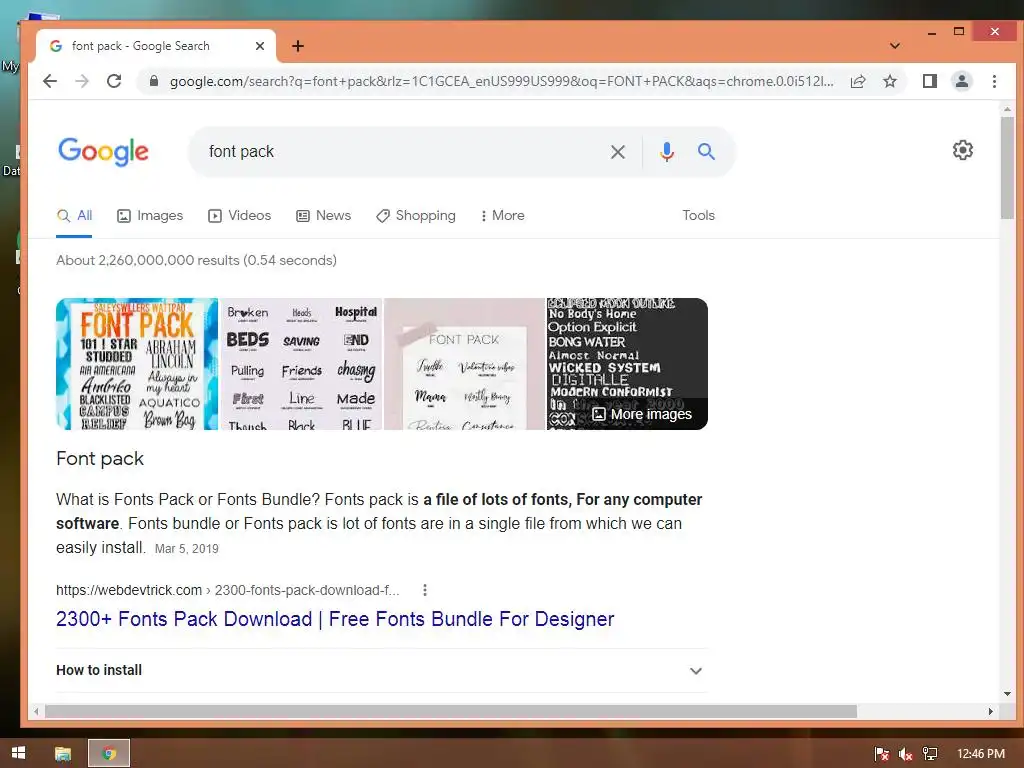Clear the search box text
Image resolution: width=1024 pixels, height=768 pixels.
(618, 152)
